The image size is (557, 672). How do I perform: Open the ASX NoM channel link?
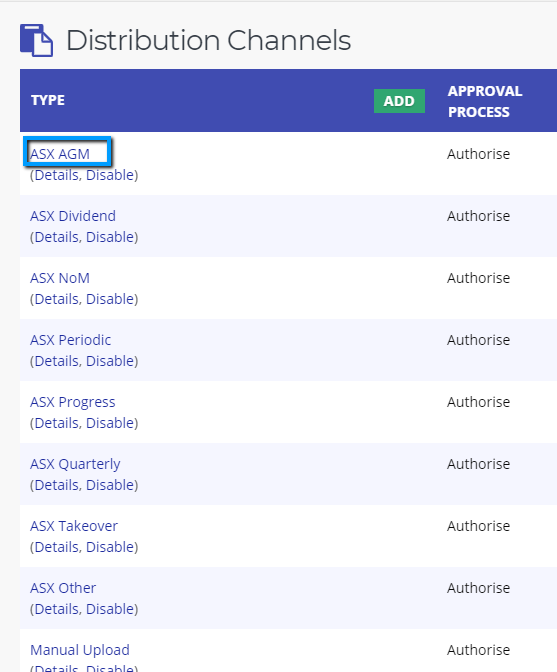[60, 278]
